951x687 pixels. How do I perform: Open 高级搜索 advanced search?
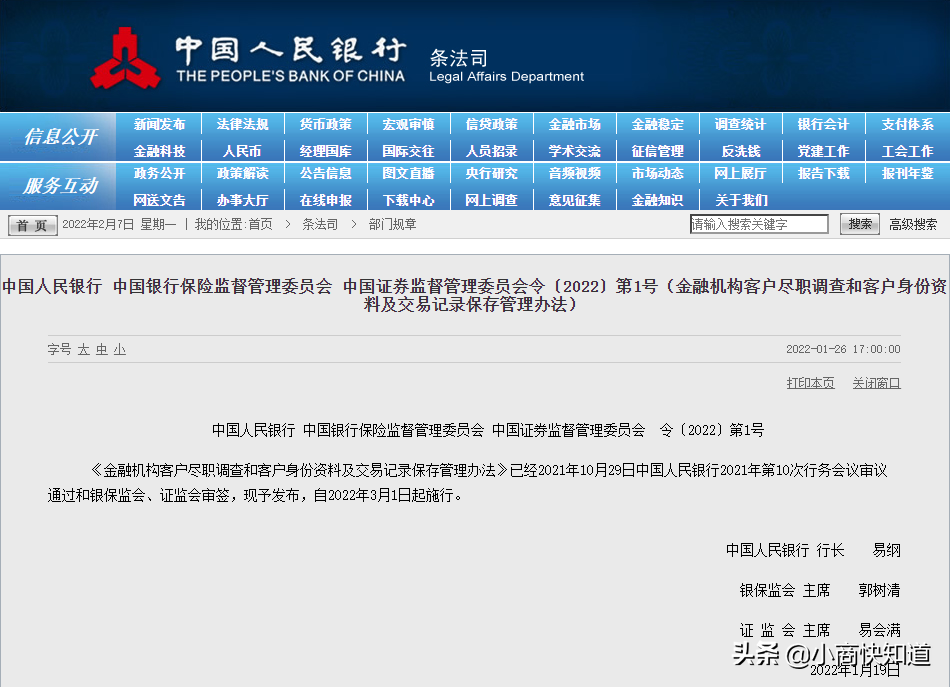pos(913,224)
